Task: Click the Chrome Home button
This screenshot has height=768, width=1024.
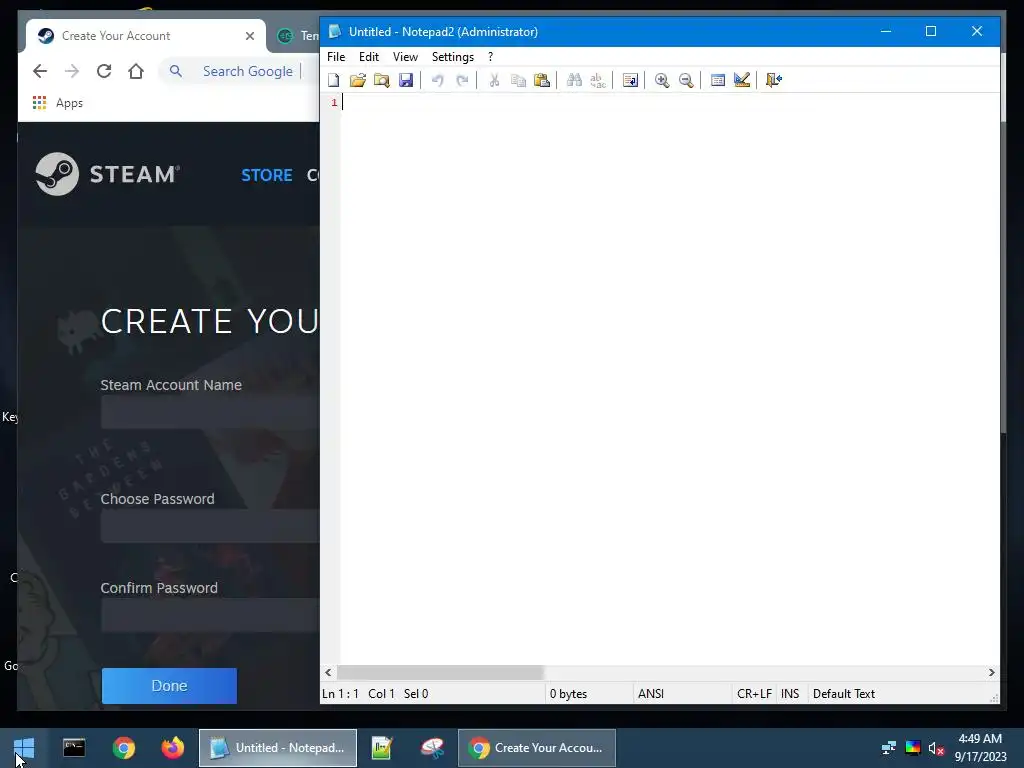Action: 136,71
